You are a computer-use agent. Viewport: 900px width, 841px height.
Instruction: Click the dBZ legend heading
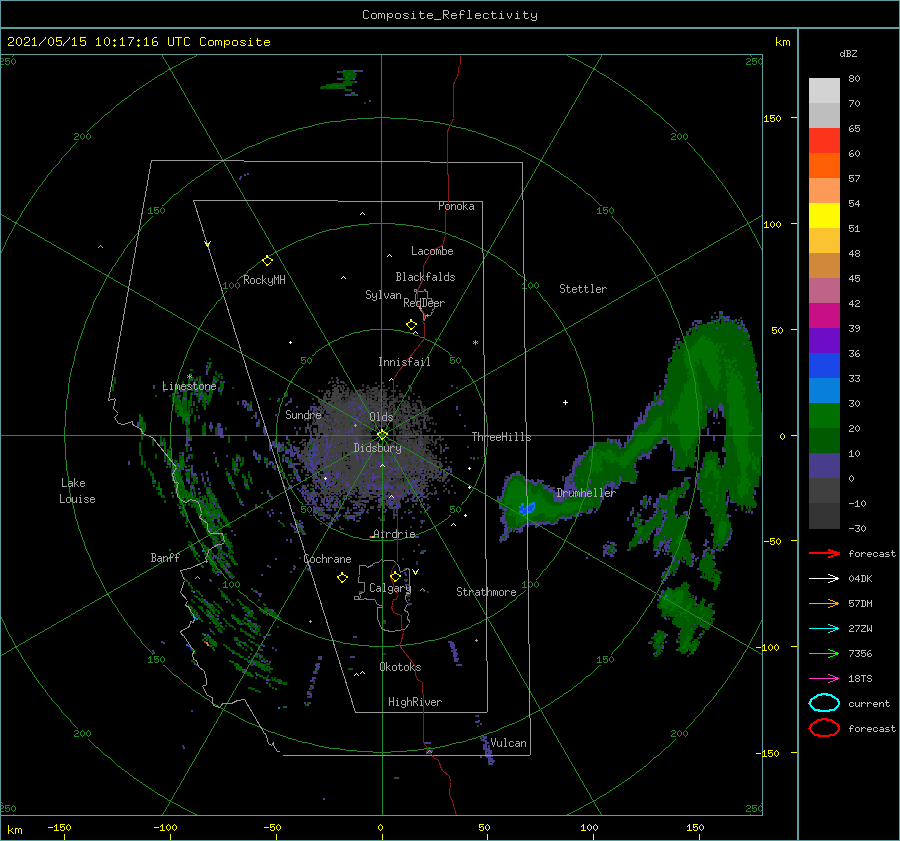click(x=848, y=53)
